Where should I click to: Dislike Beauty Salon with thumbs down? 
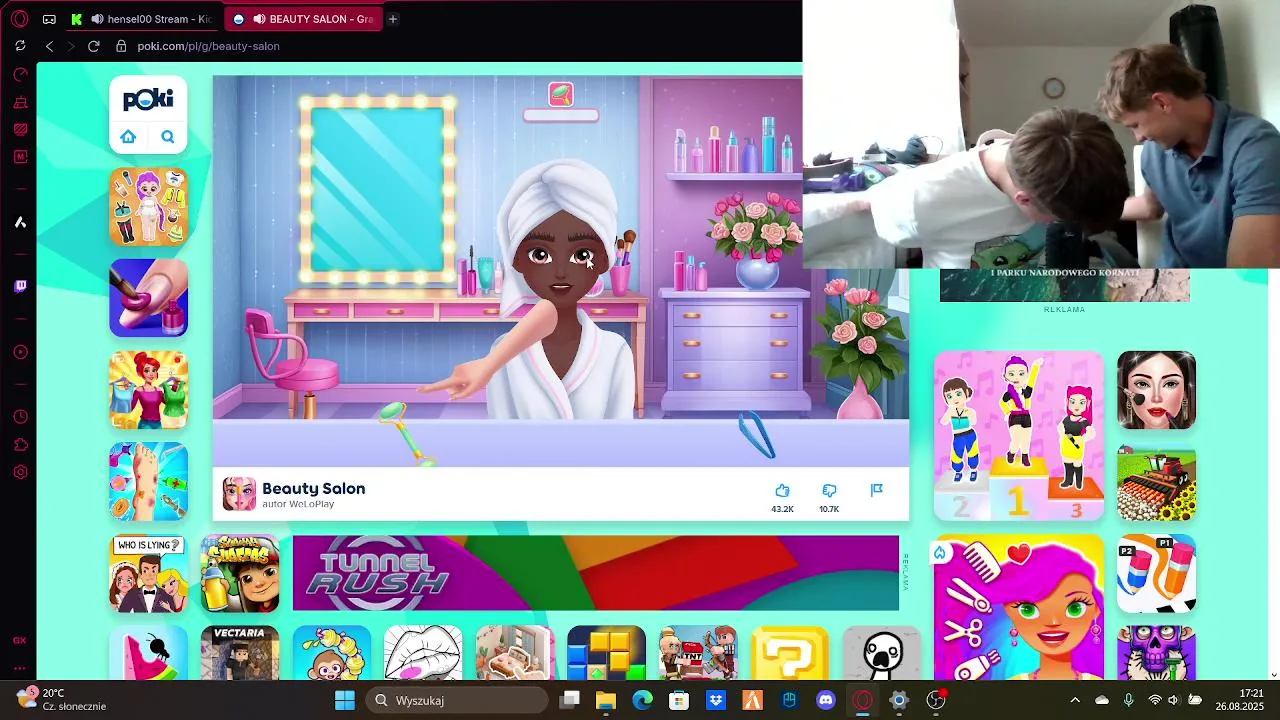point(829,490)
